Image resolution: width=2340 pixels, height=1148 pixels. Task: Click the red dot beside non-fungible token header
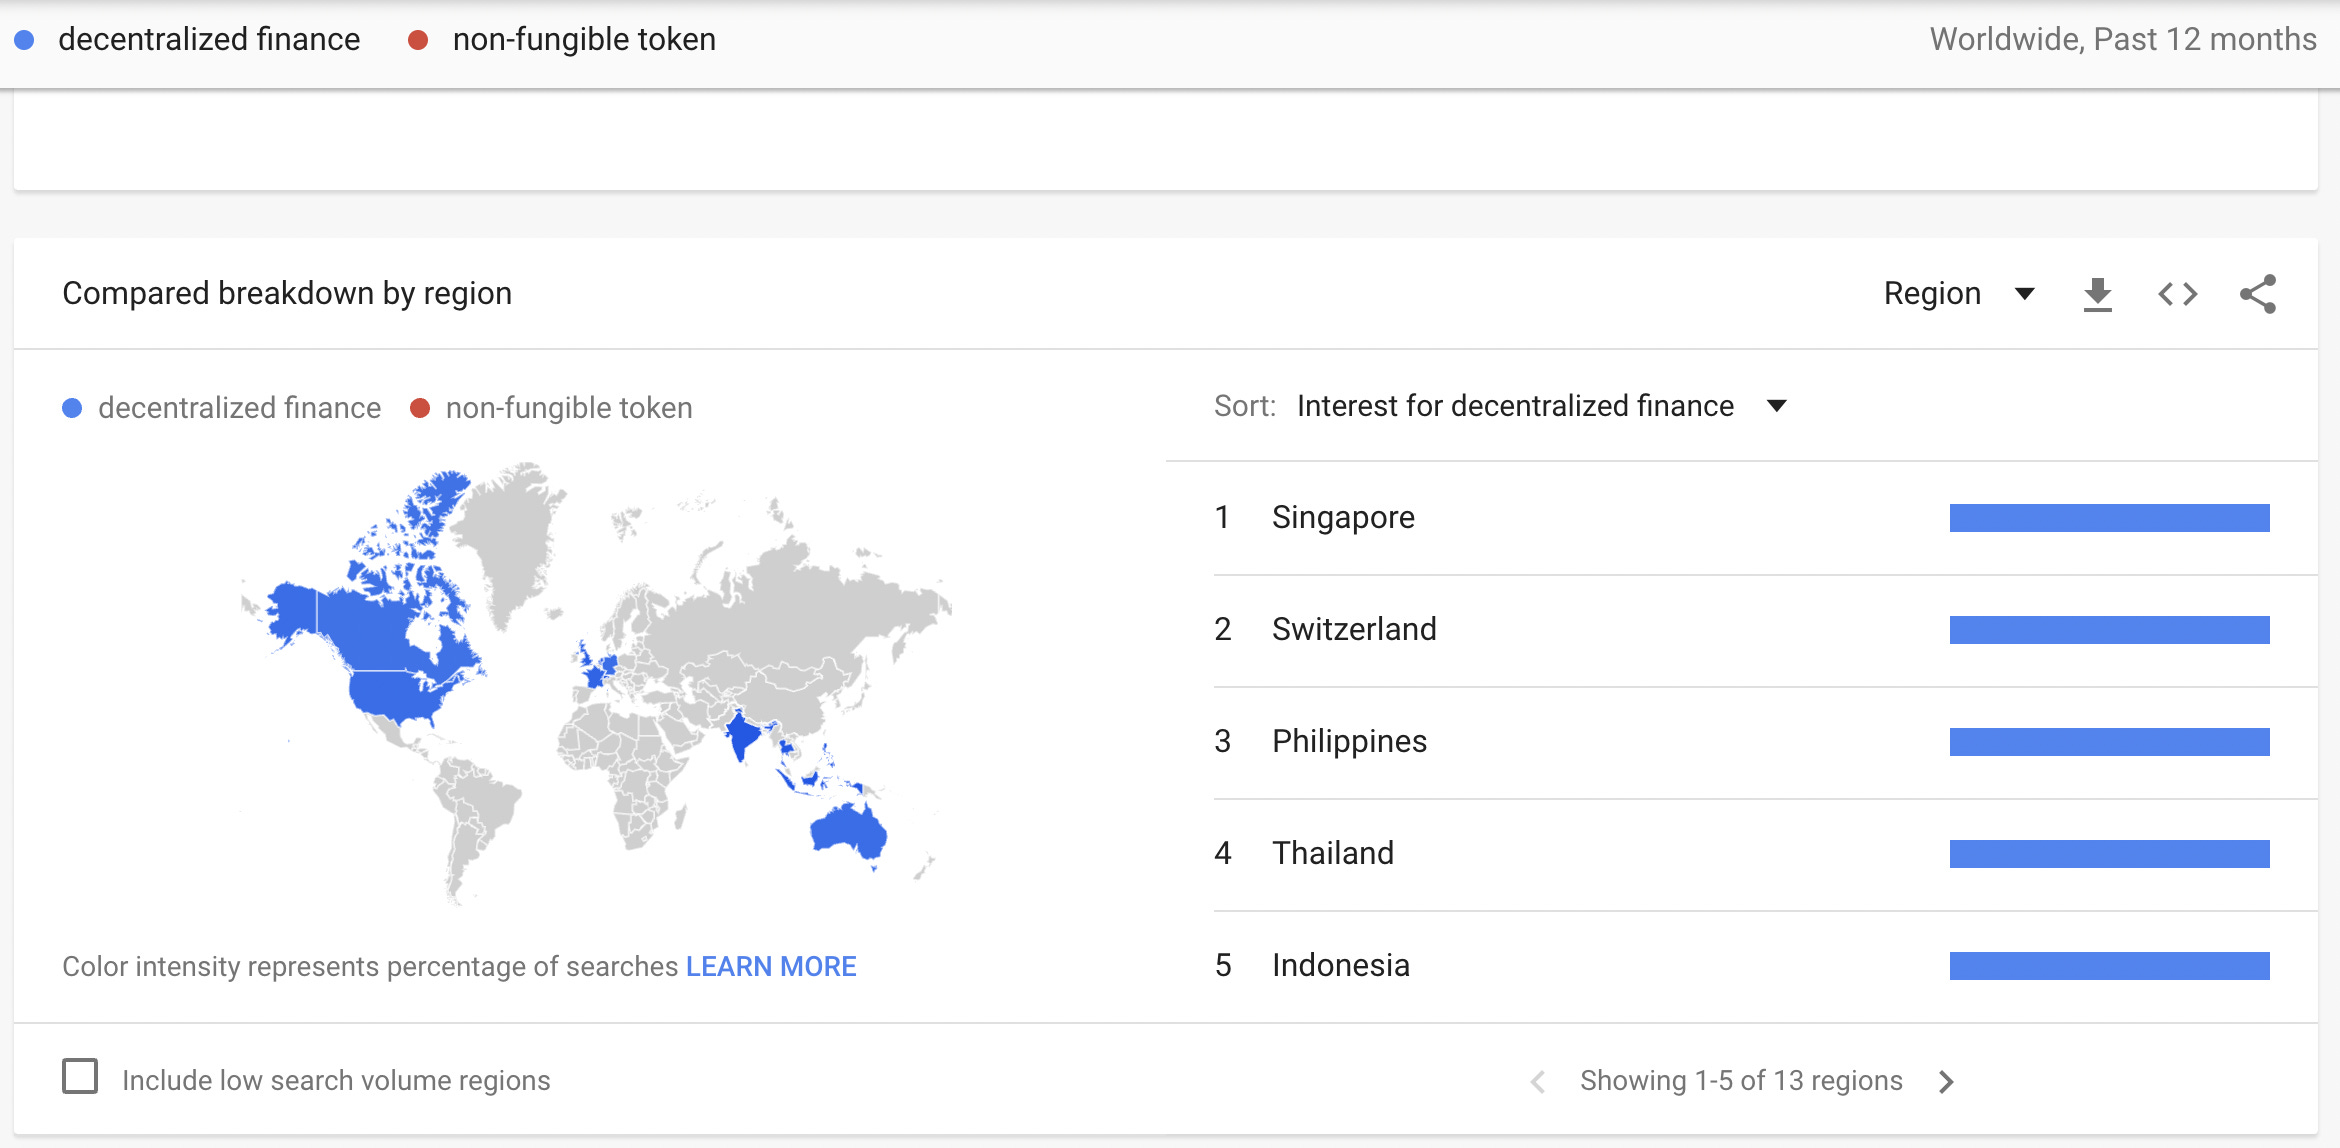[418, 40]
